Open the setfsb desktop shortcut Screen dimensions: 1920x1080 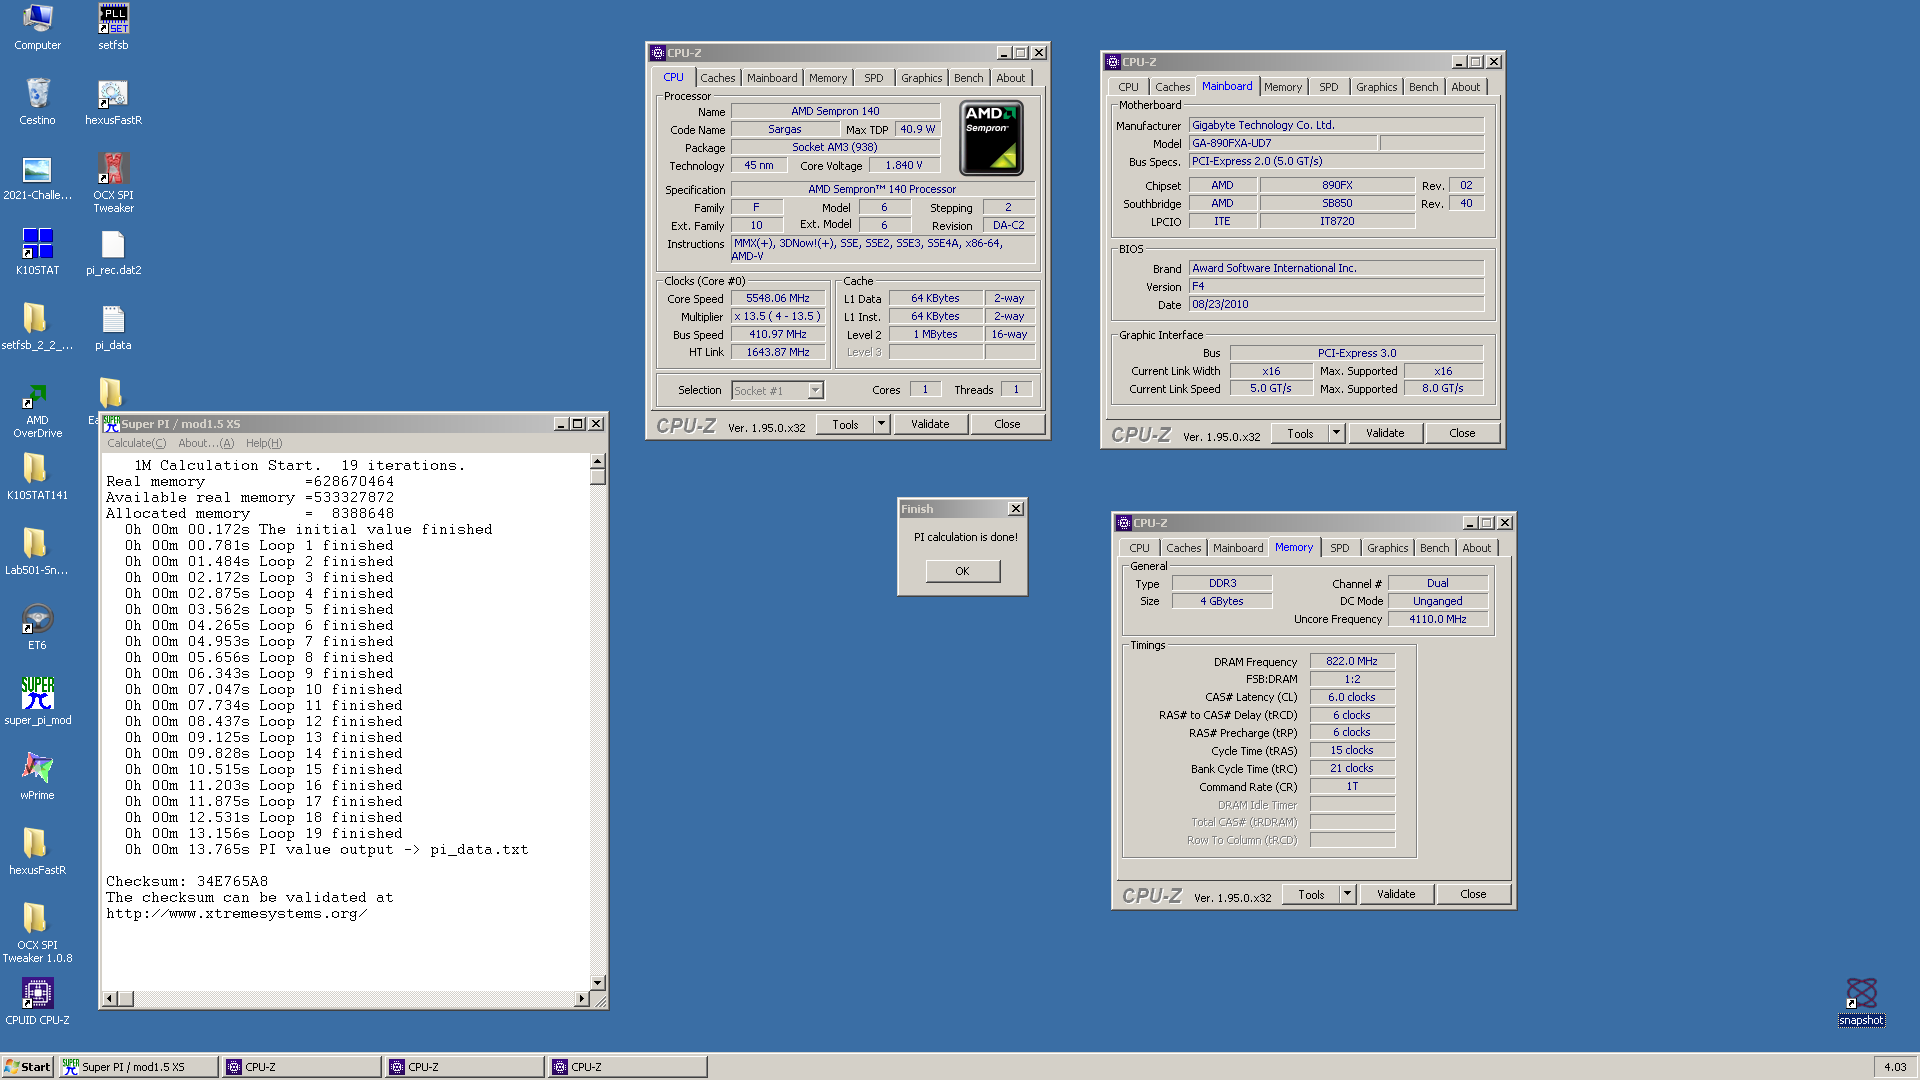tap(113, 27)
